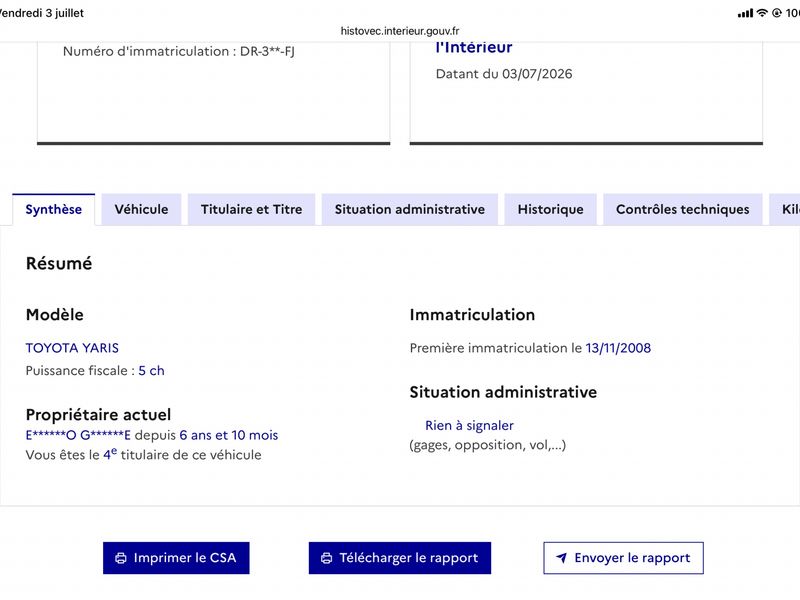800x600 pixels.
Task: Select the Synthèse tab
Action: tap(54, 209)
